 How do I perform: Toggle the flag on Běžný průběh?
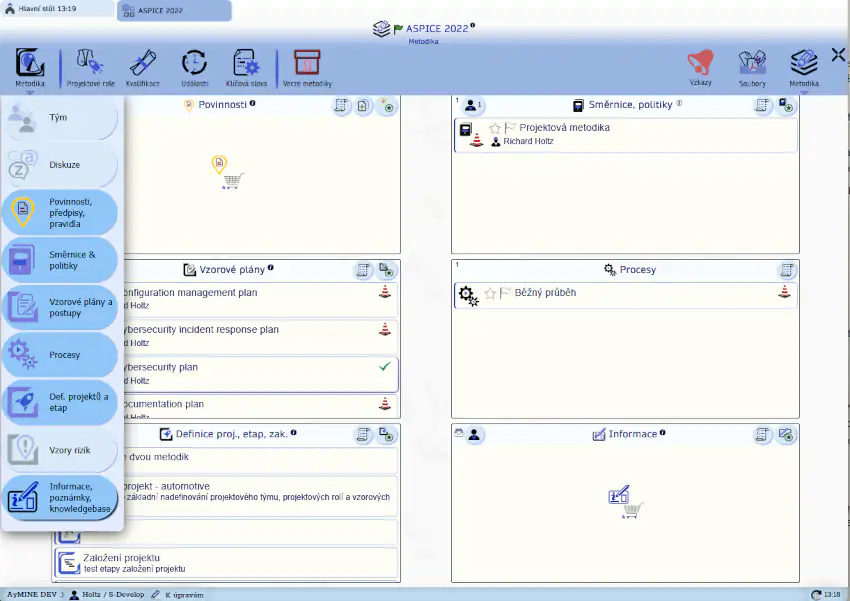(x=507, y=293)
